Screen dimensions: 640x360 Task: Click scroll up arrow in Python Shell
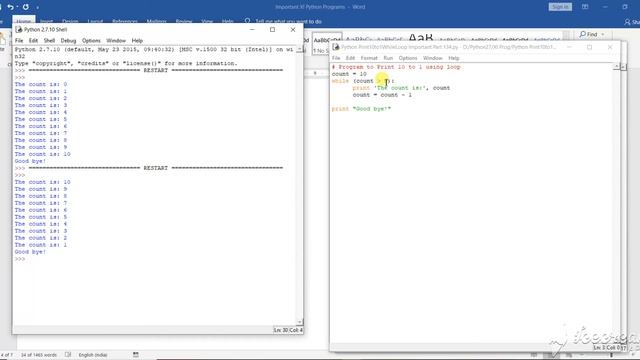coord(300,49)
